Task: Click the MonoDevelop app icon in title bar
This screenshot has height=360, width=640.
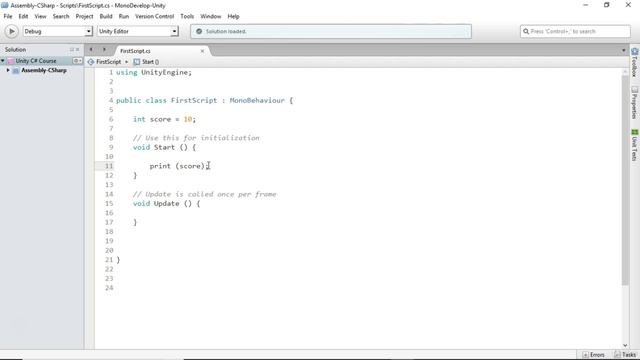Action: (x=4, y=5)
